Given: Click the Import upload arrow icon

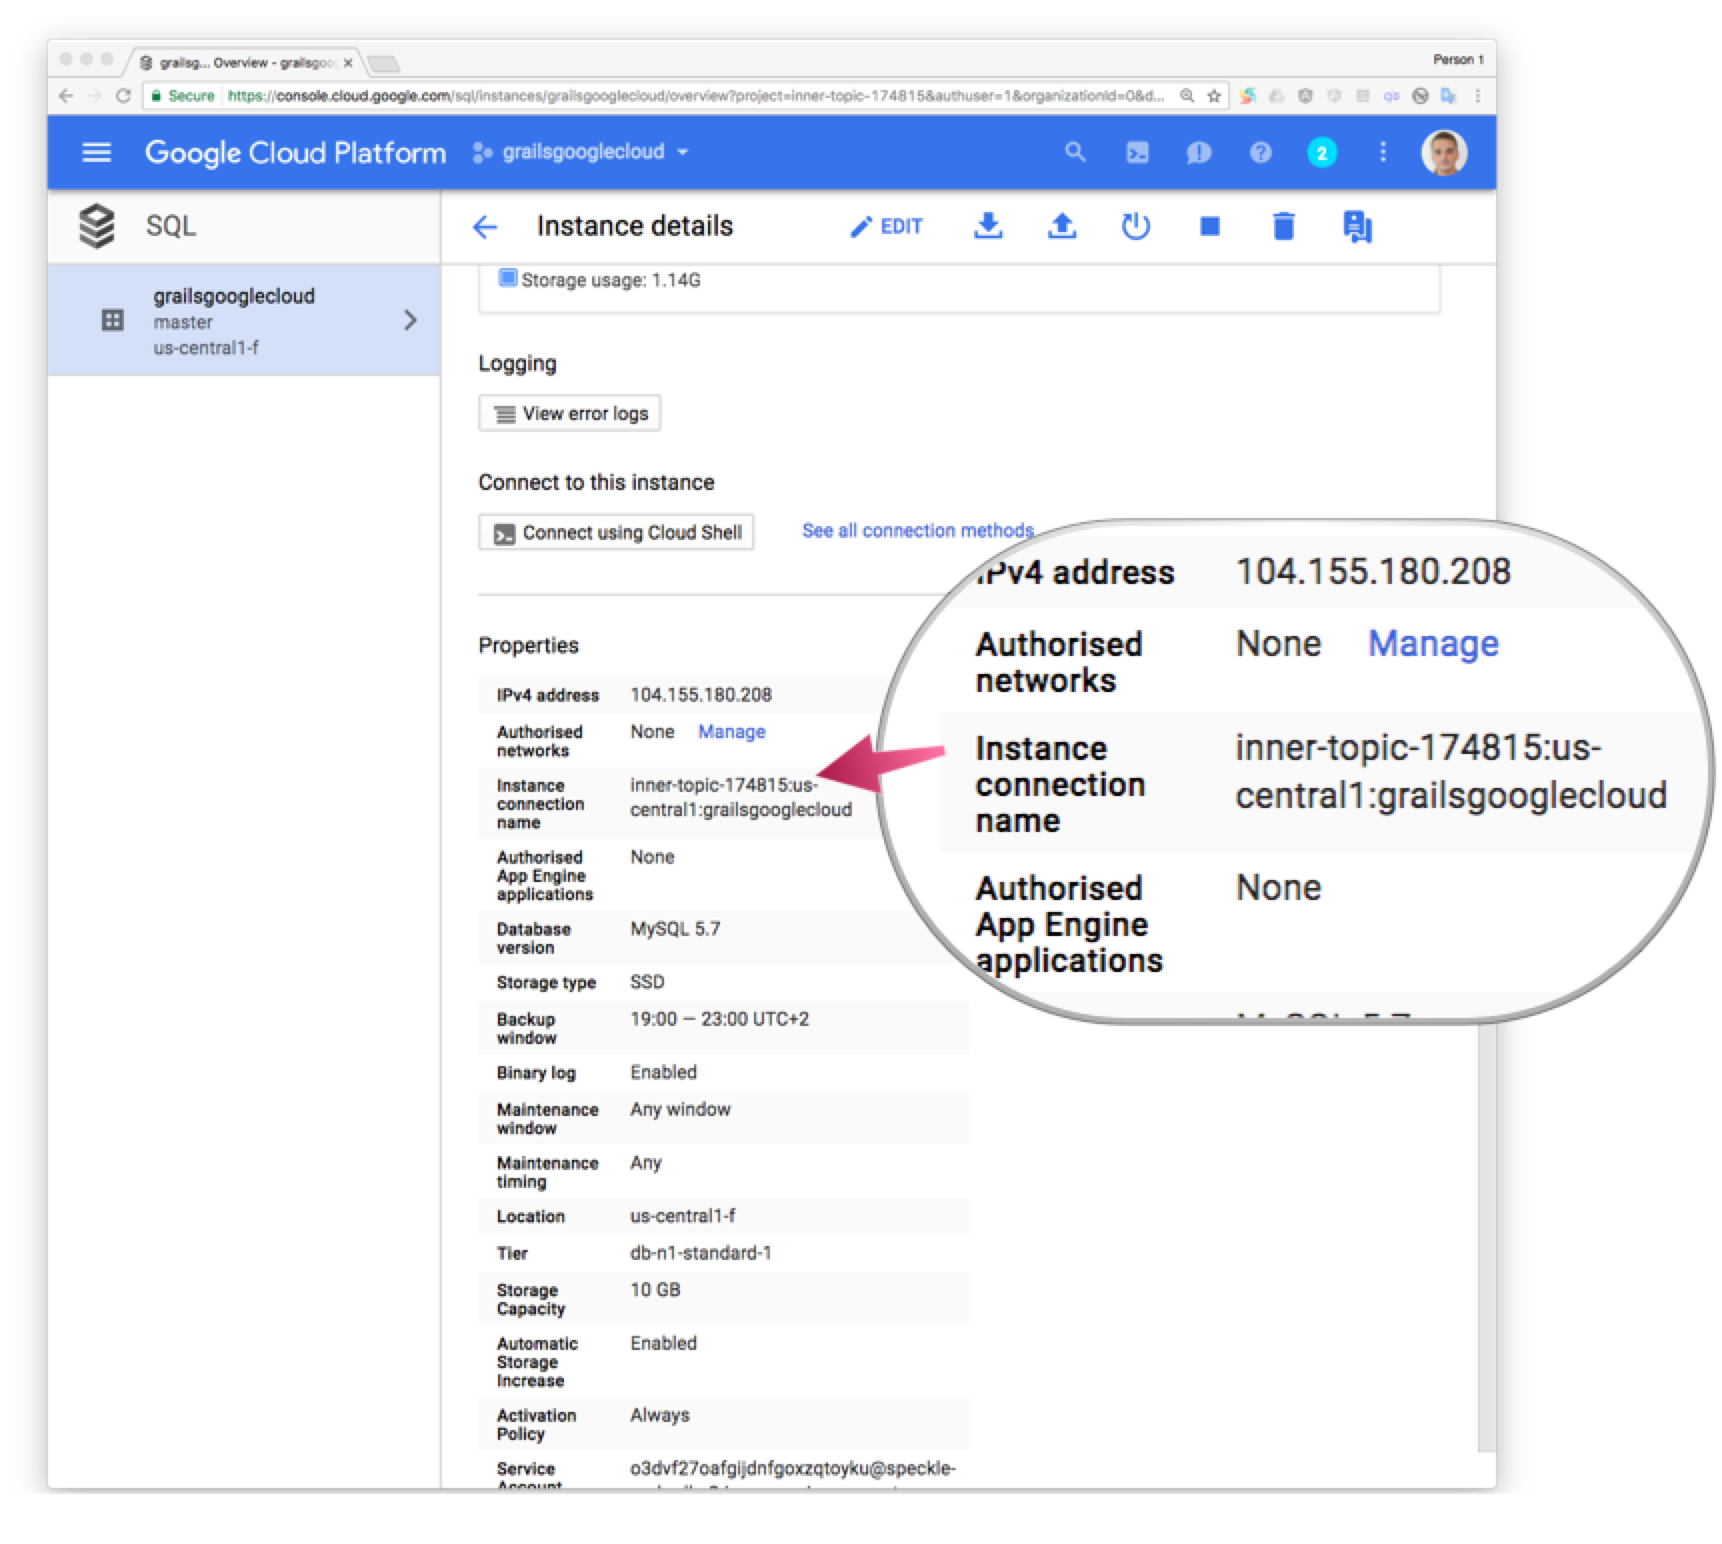Looking at the screenshot, I should coord(1062,226).
